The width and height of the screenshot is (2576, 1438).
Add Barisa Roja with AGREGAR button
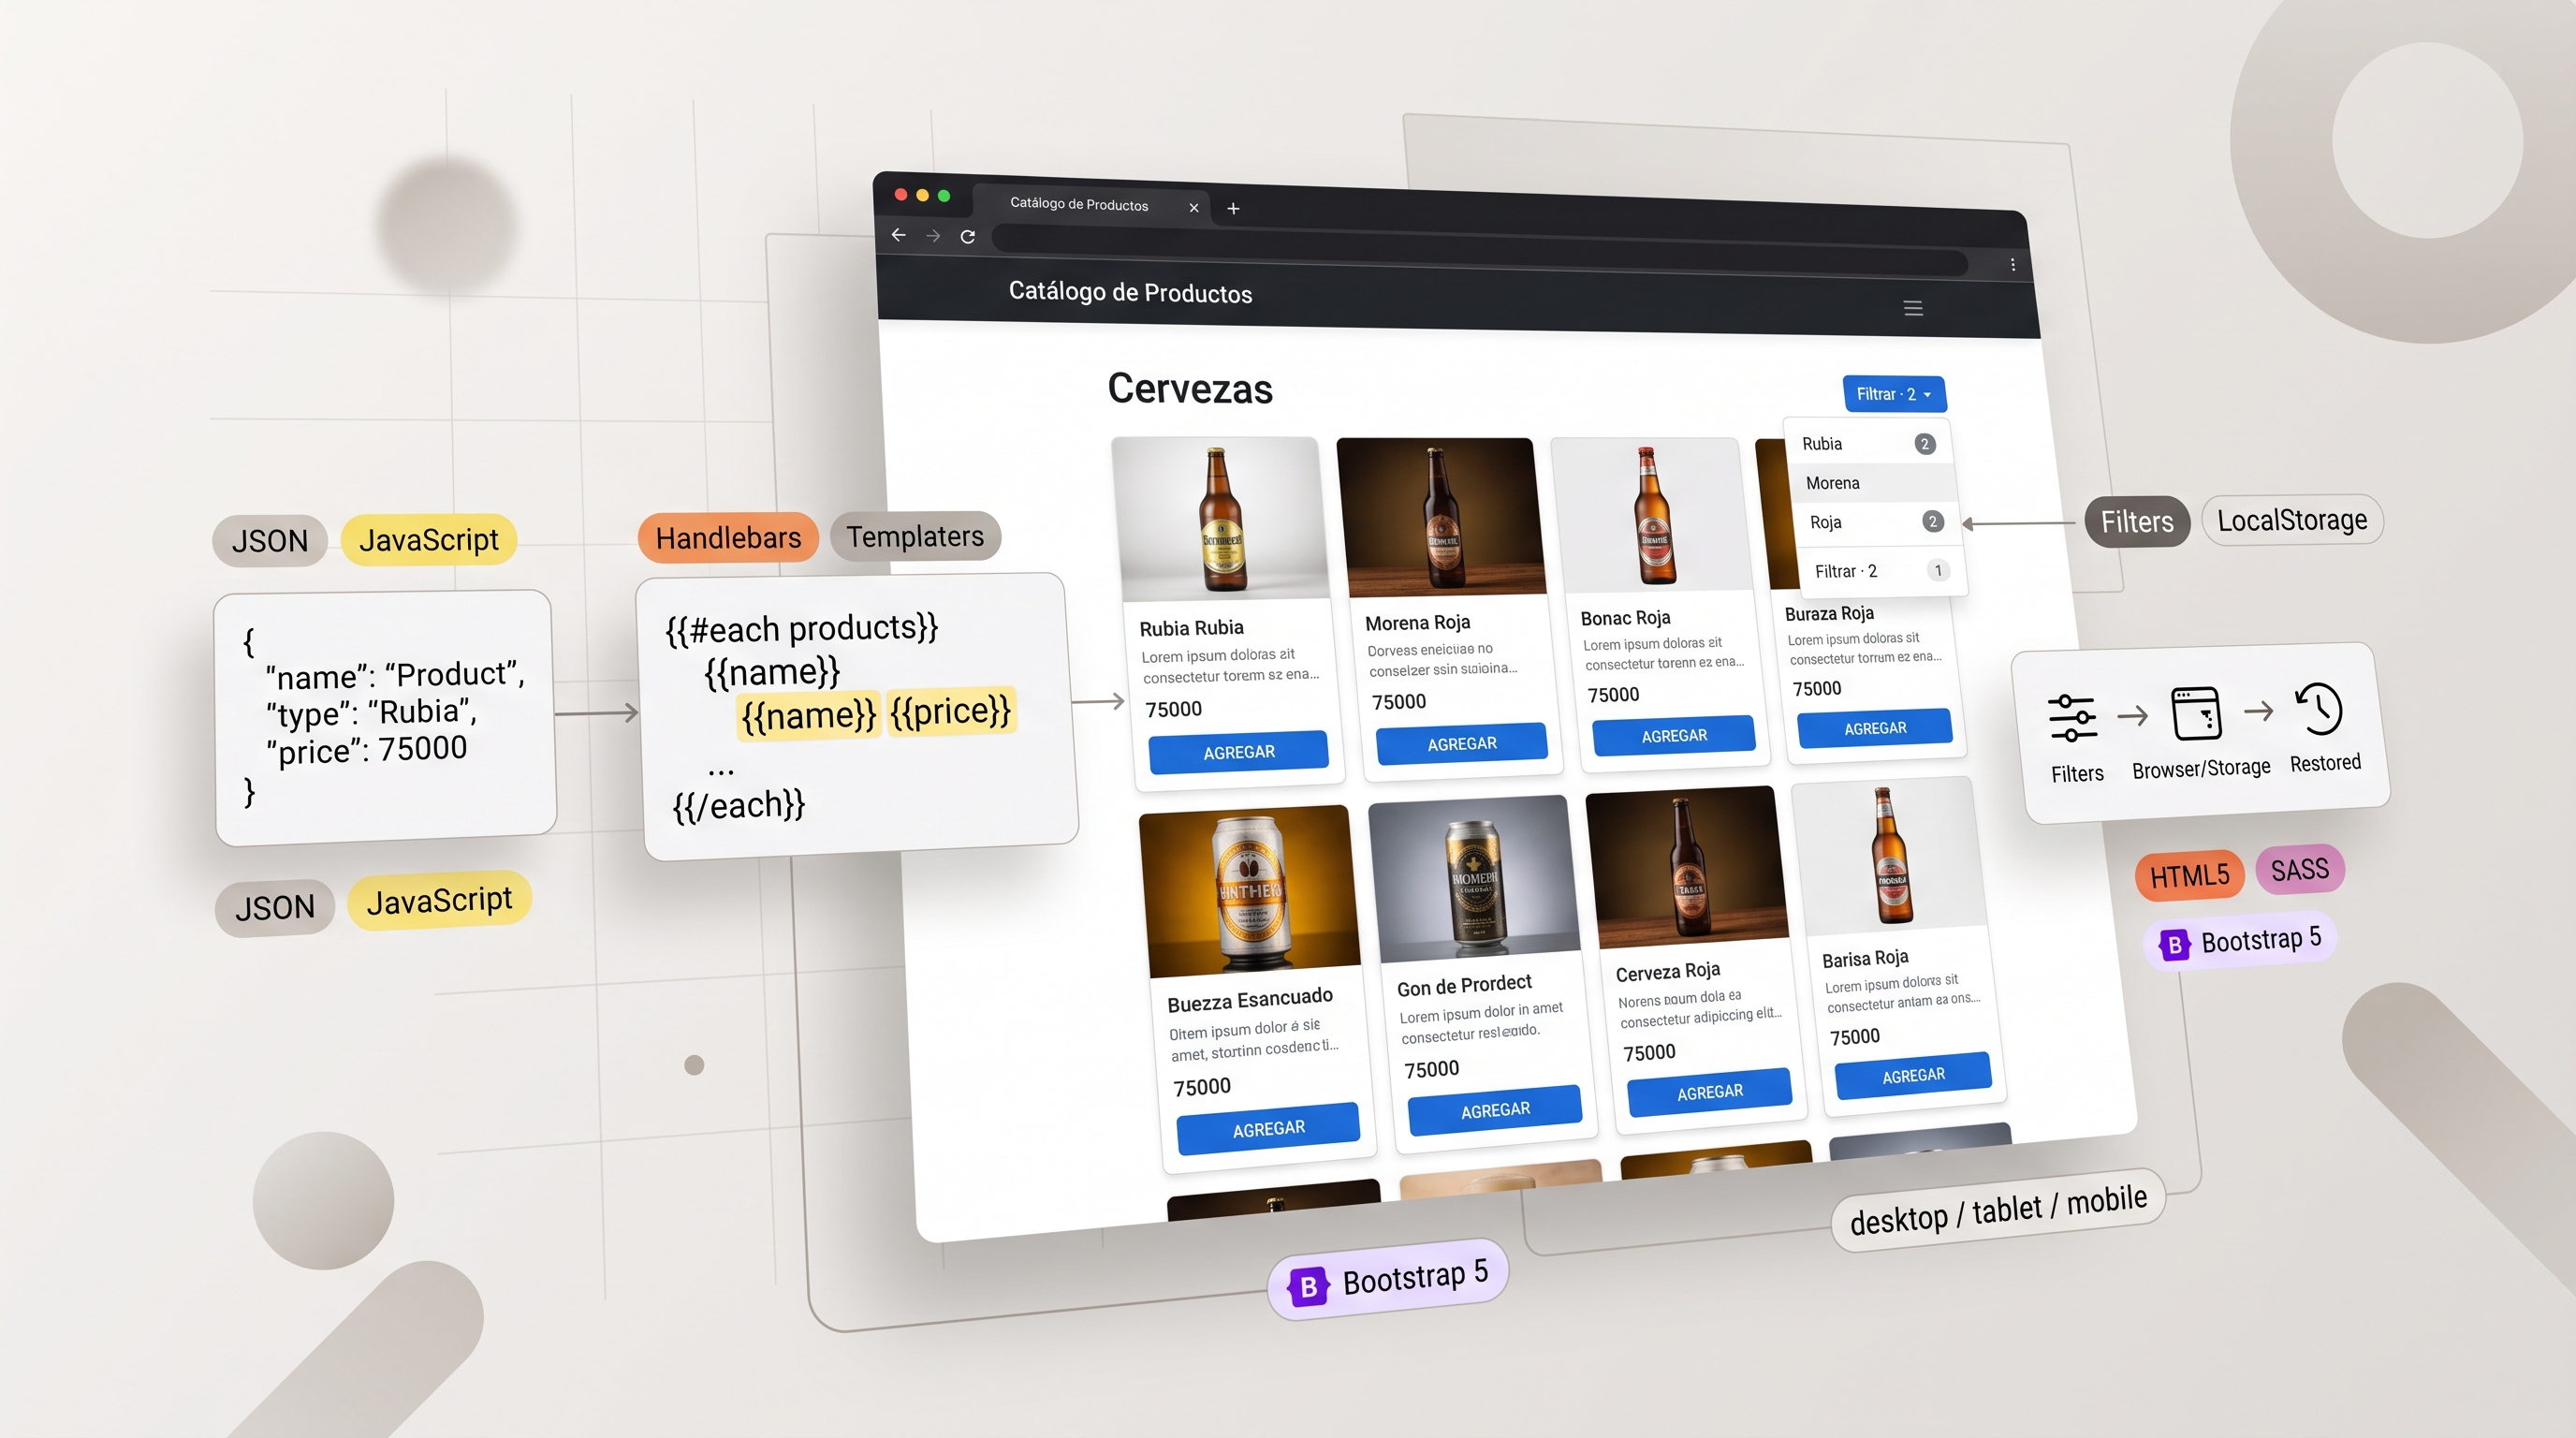(1913, 1076)
